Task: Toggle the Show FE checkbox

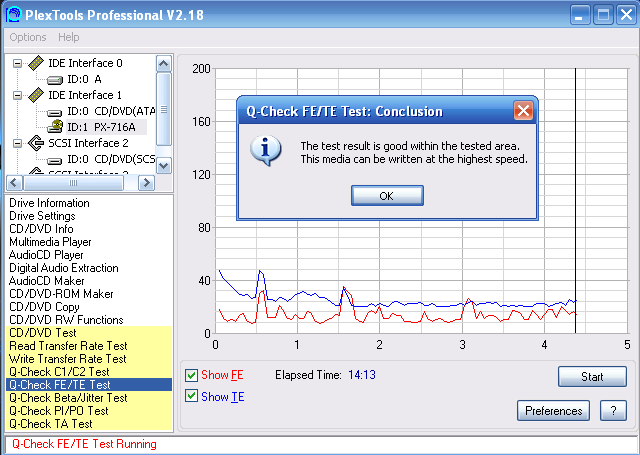Action: click(x=191, y=375)
